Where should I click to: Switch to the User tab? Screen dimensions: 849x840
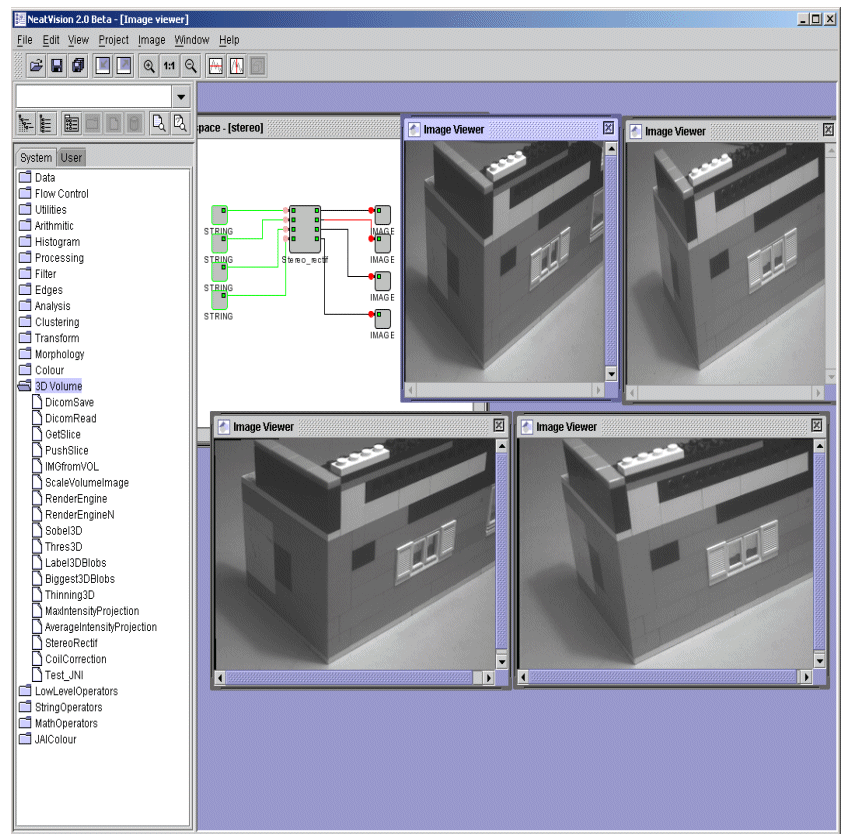[x=72, y=157]
